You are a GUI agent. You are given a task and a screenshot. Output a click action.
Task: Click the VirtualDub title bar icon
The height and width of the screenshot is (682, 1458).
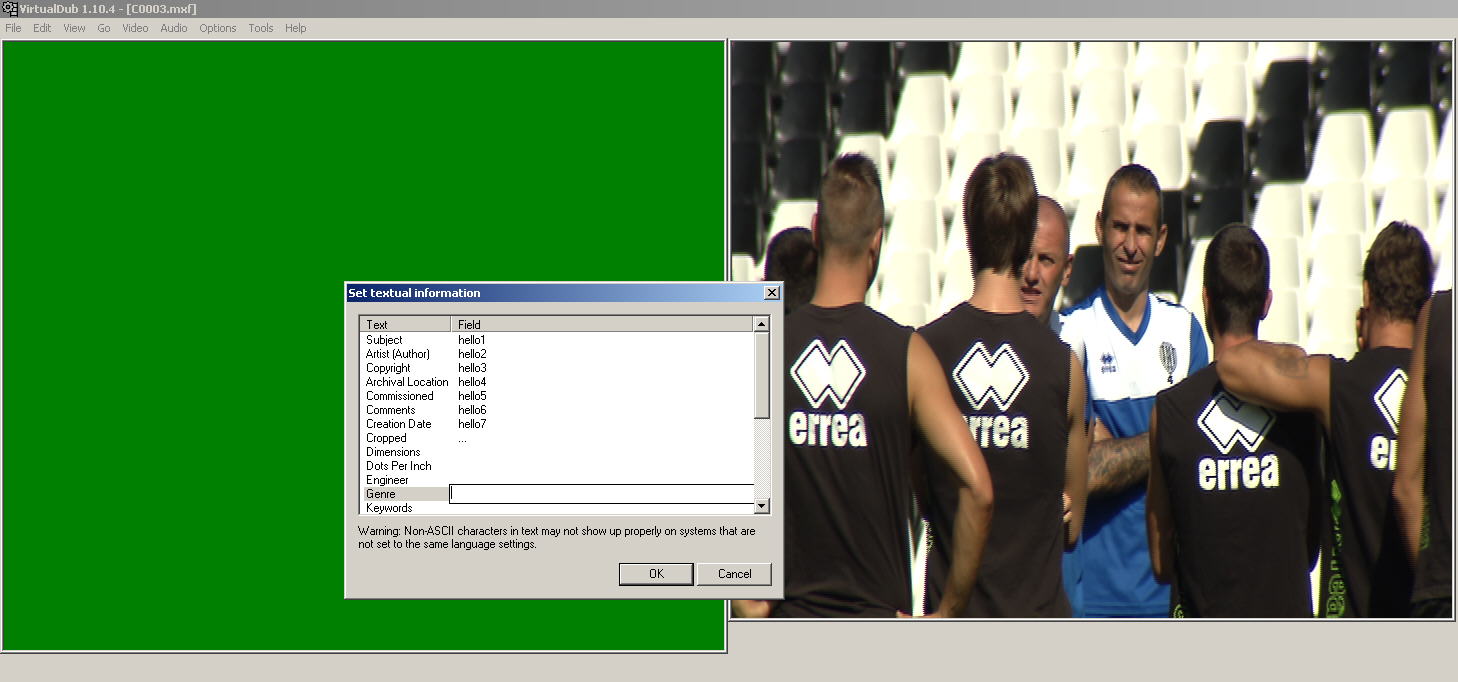pos(9,9)
